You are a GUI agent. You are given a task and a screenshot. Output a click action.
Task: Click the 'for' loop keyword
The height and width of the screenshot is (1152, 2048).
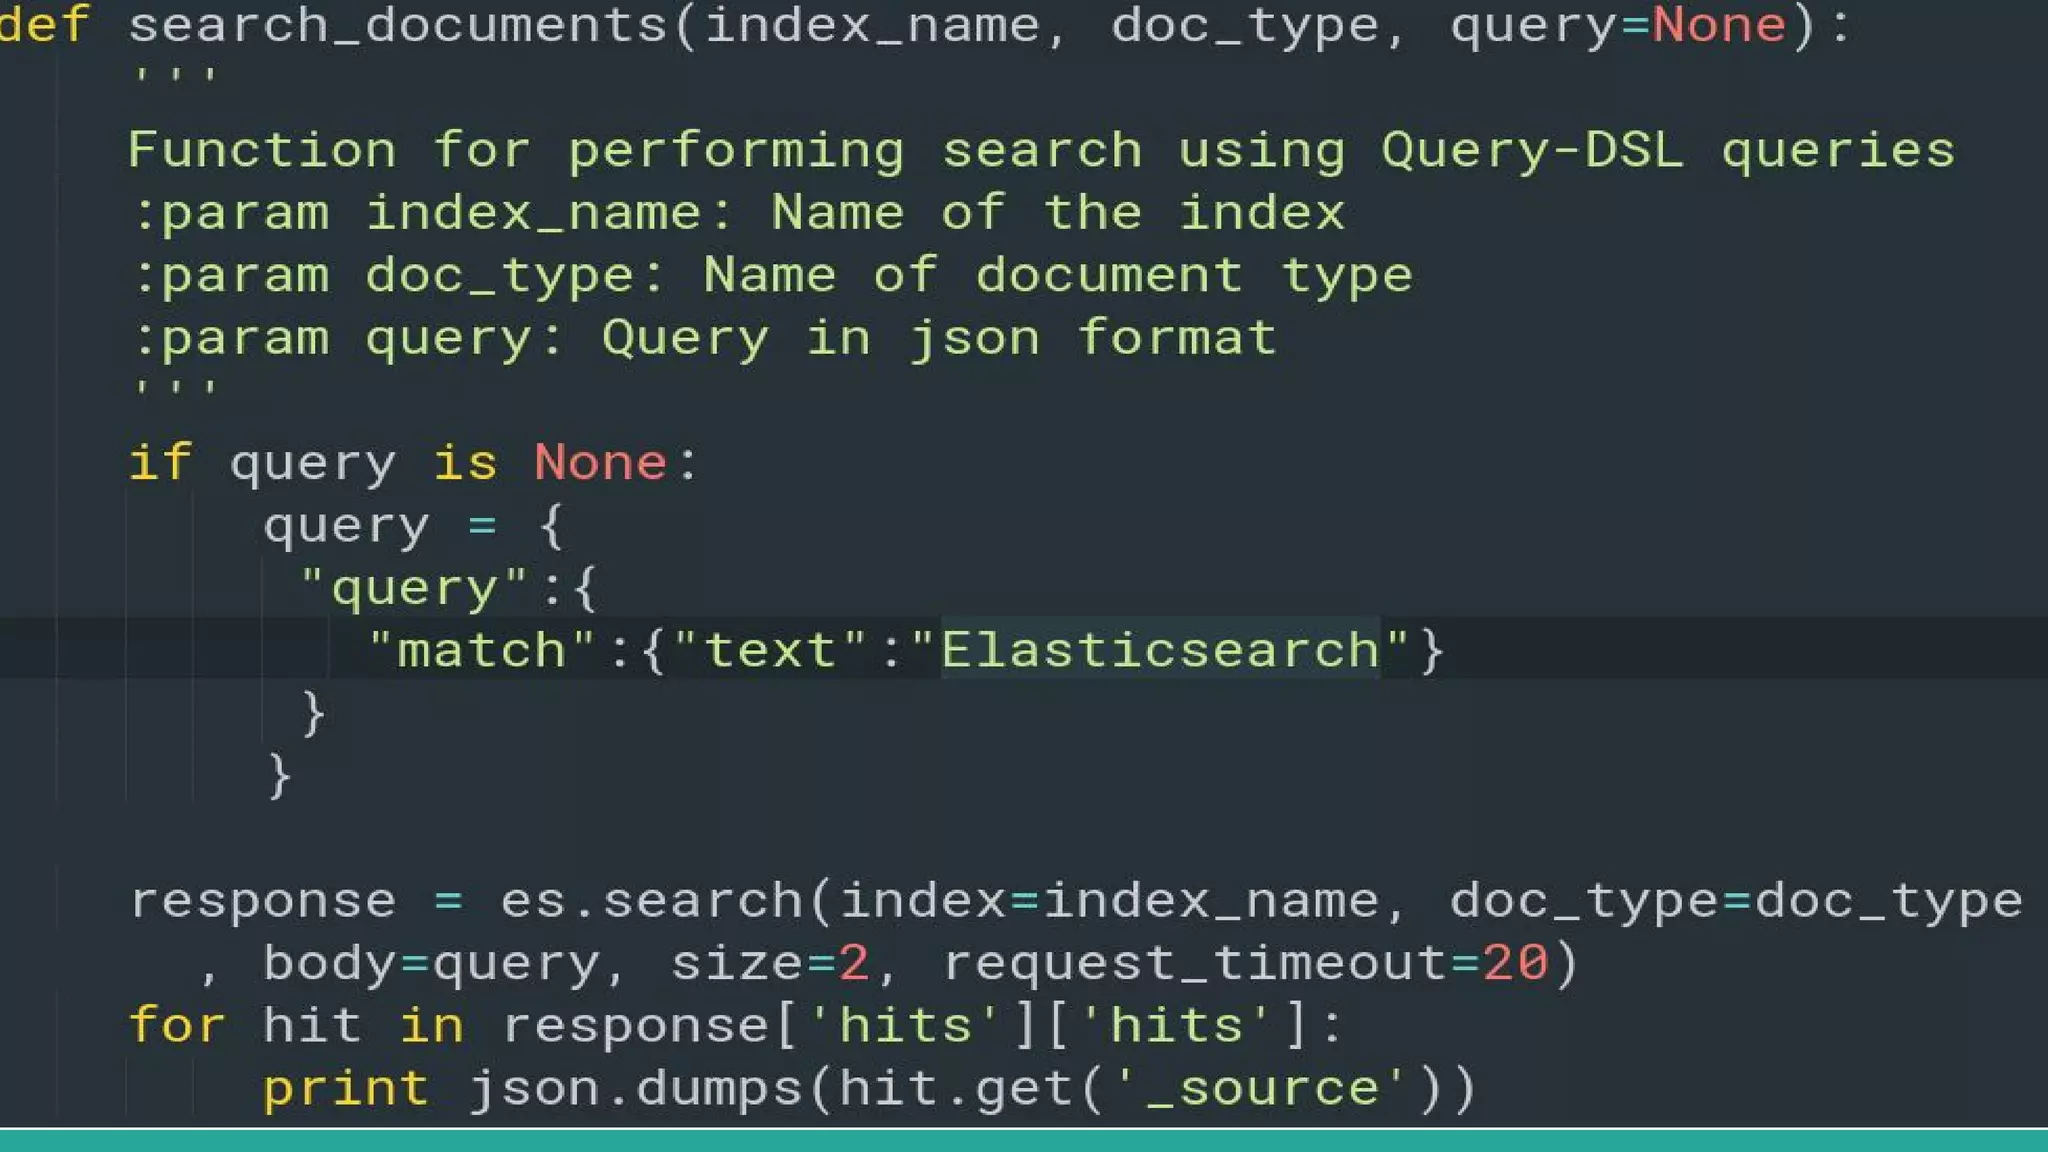177,1026
